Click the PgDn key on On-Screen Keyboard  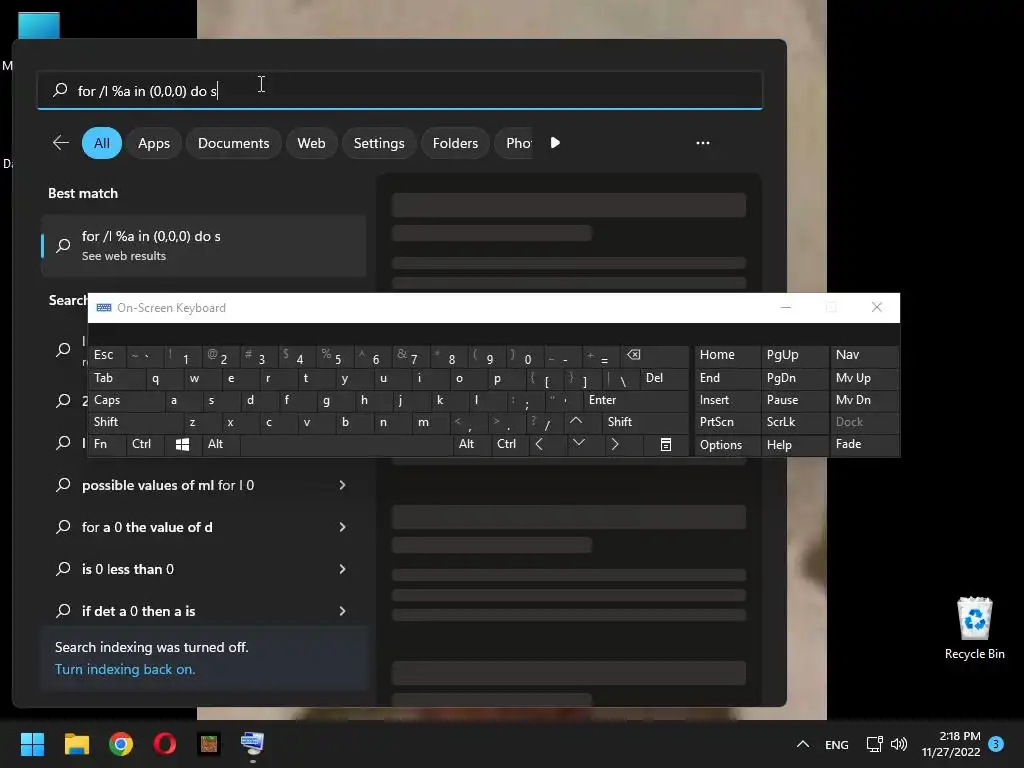[794, 379]
